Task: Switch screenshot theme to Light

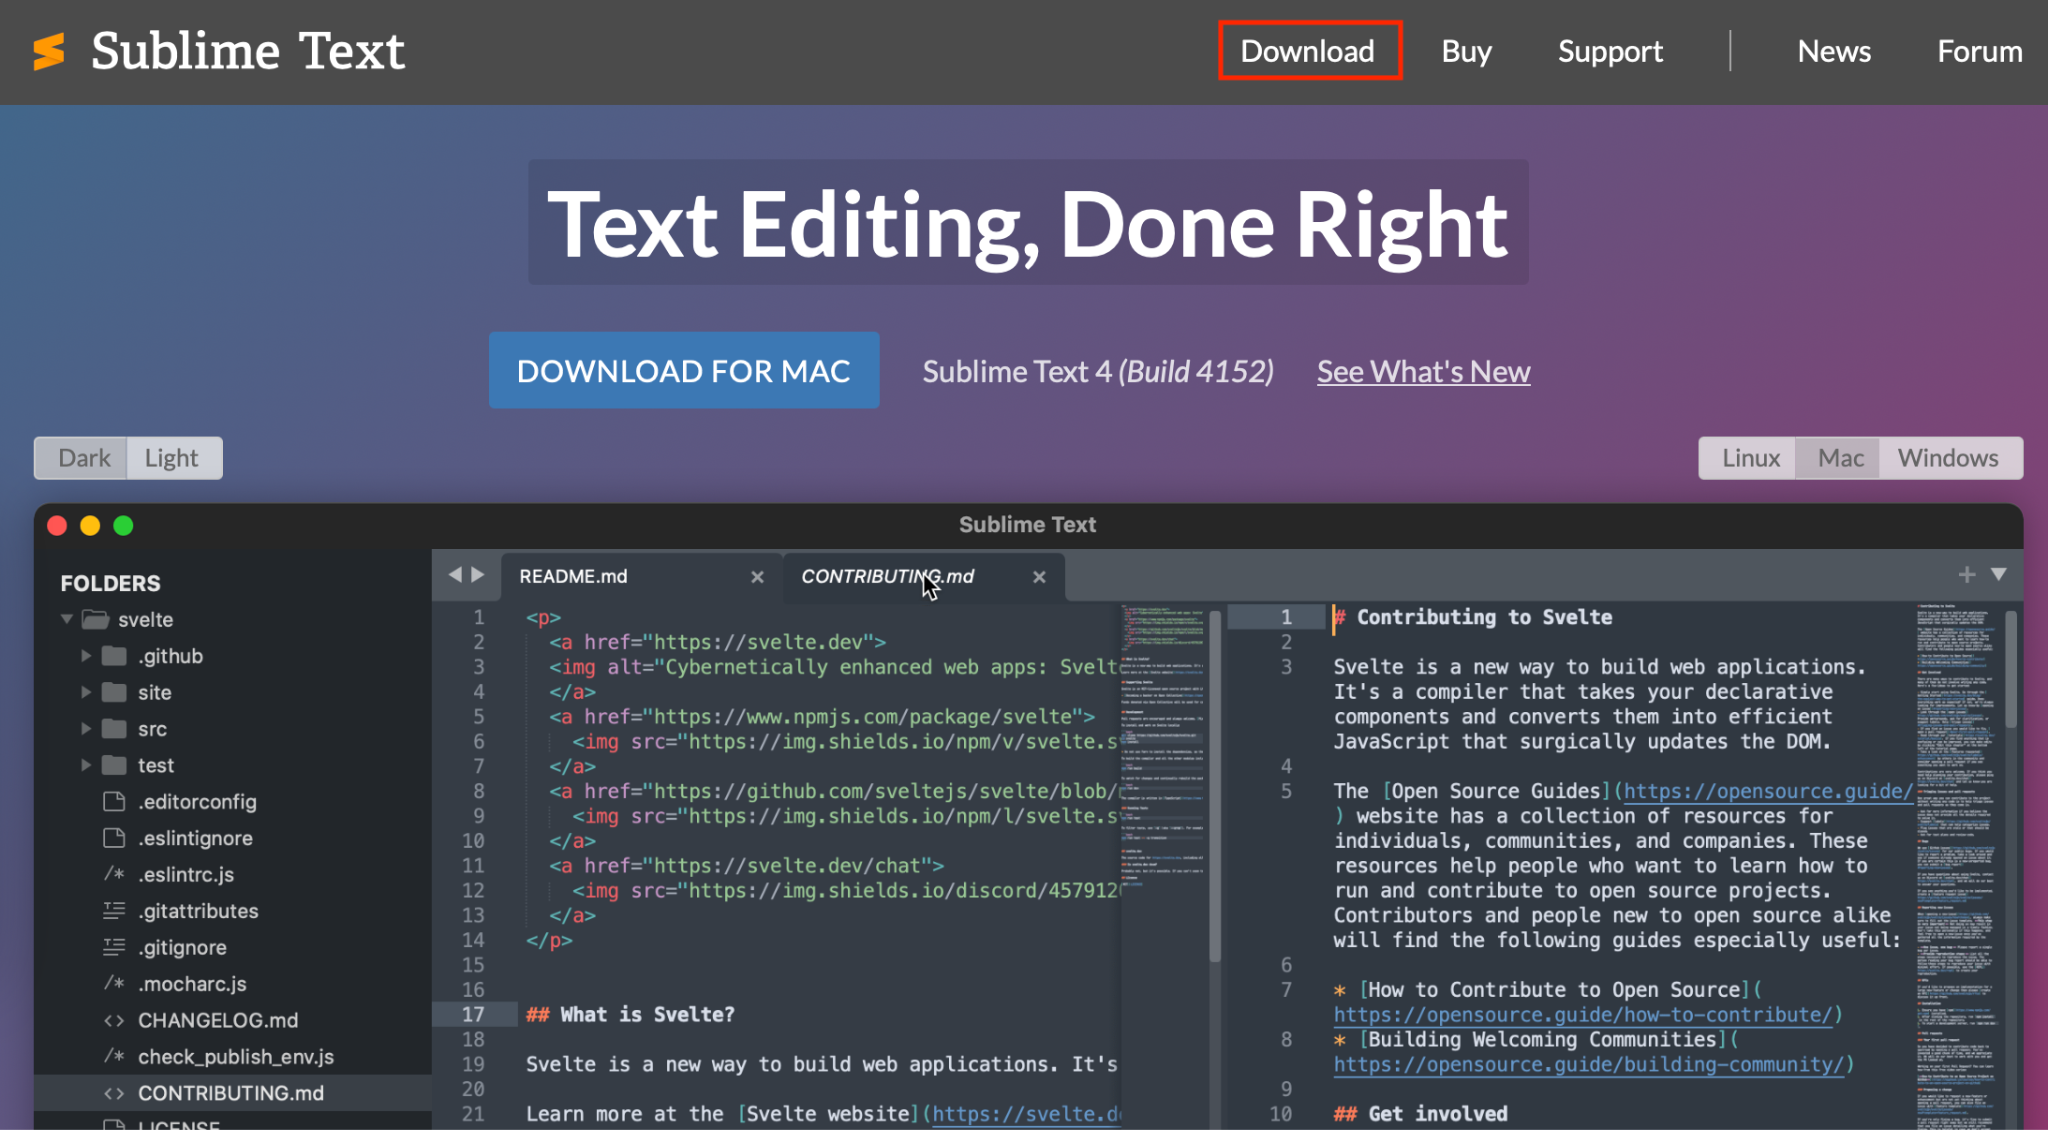Action: [173, 458]
